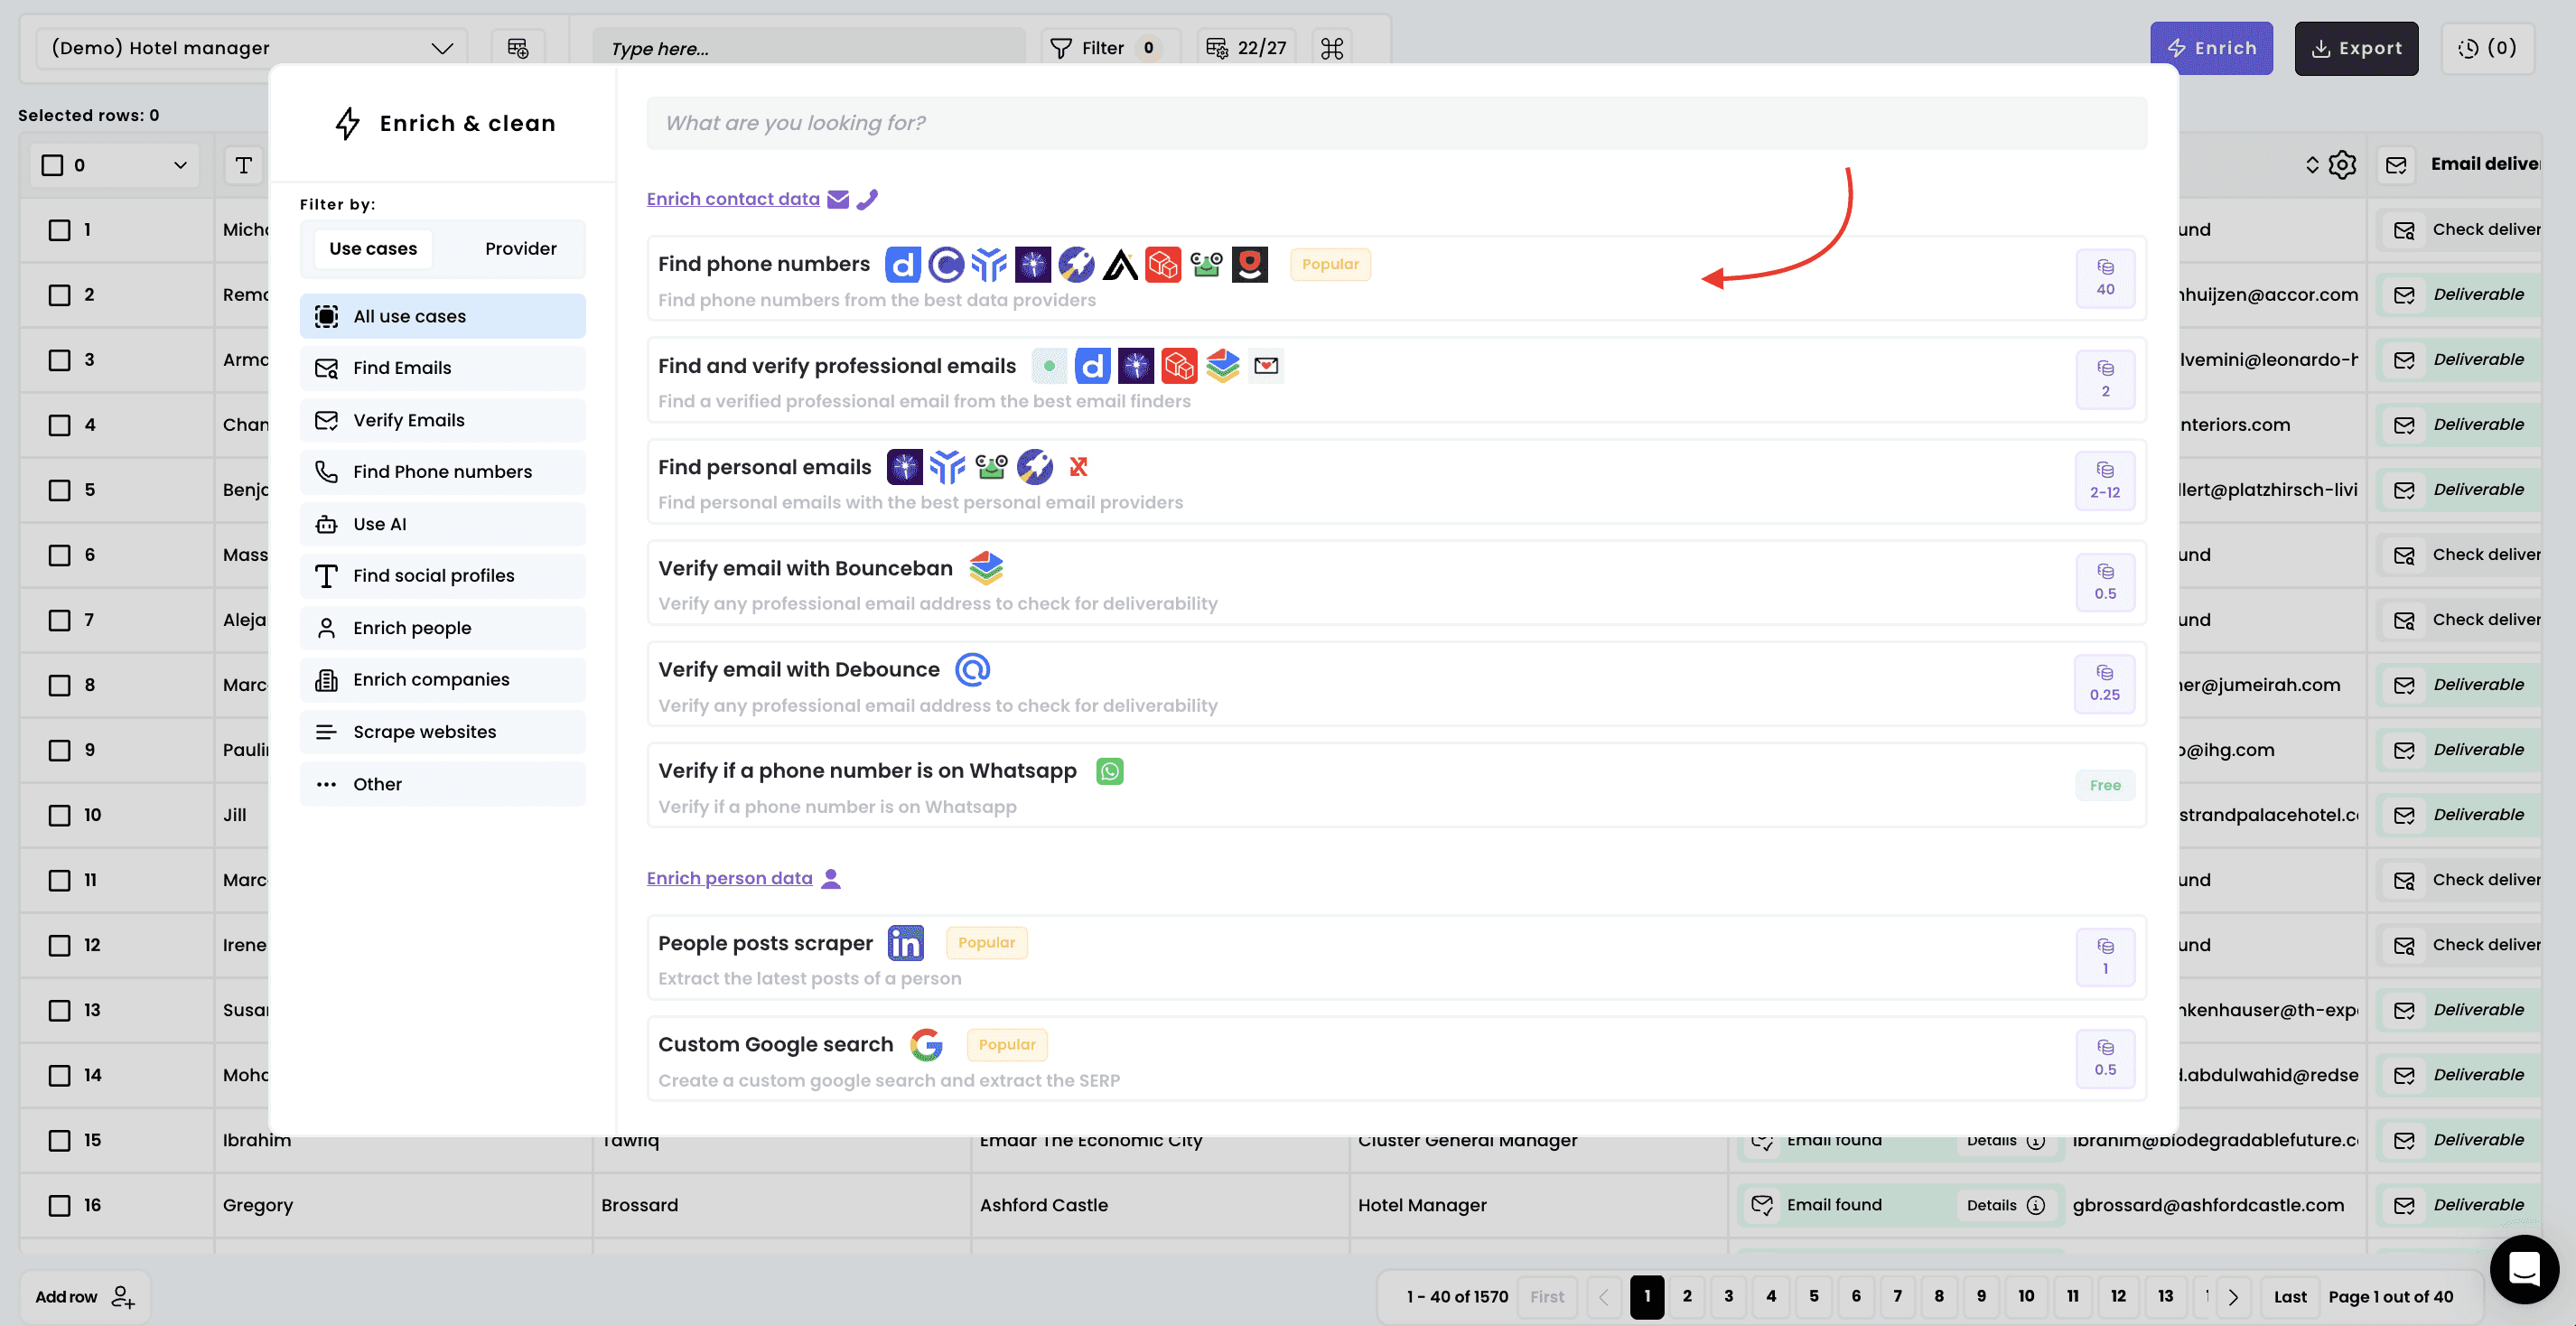Viewport: 2576px width, 1326px height.
Task: Click the Google logo on Custom Google search
Action: (927, 1044)
